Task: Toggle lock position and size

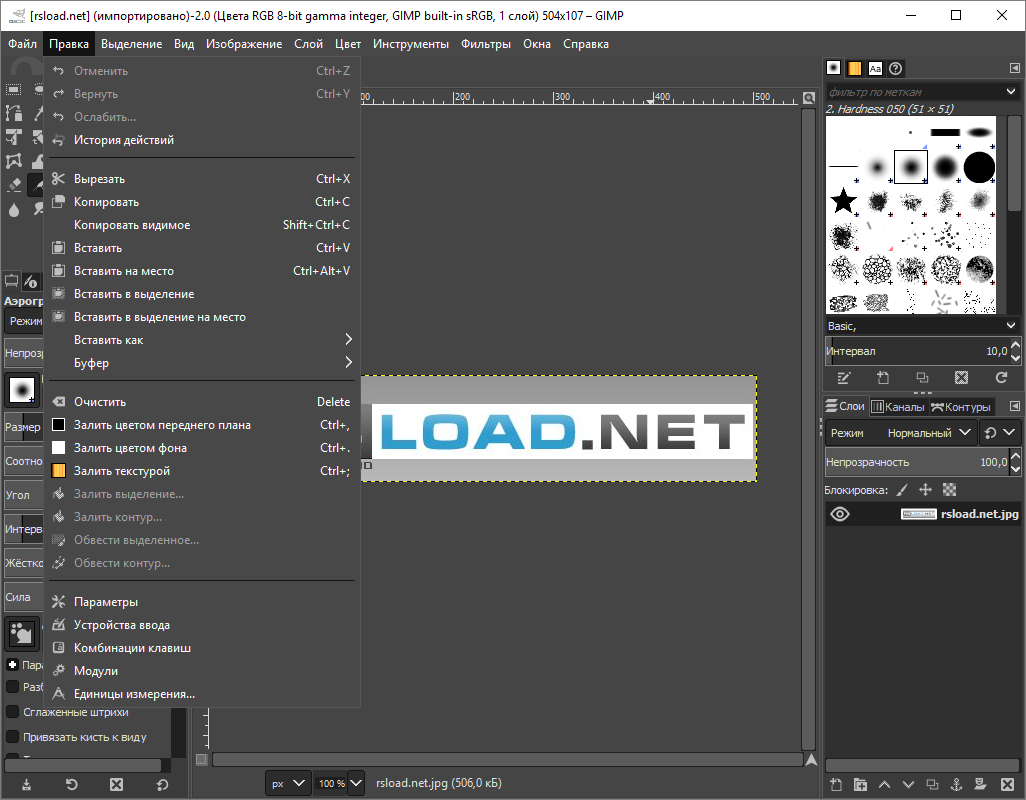Action: (925, 489)
